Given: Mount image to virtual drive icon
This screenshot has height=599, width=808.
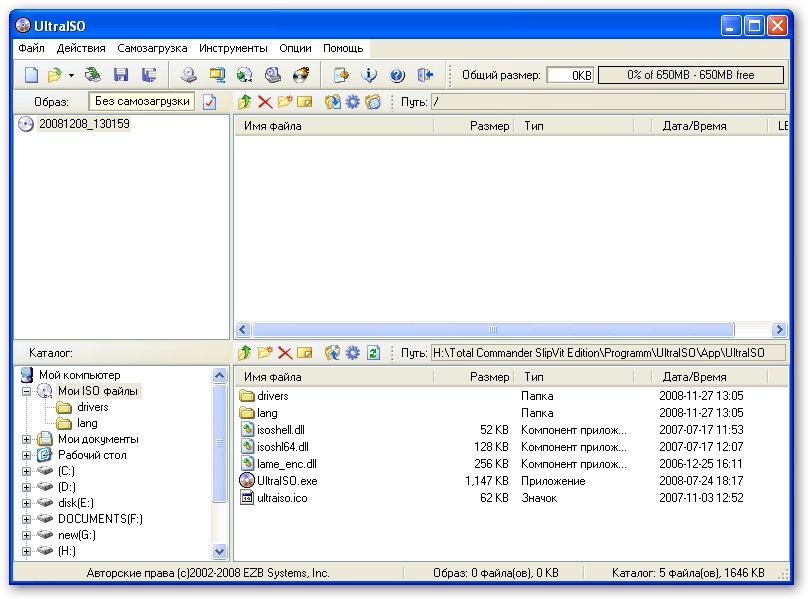Looking at the screenshot, I should (x=273, y=75).
